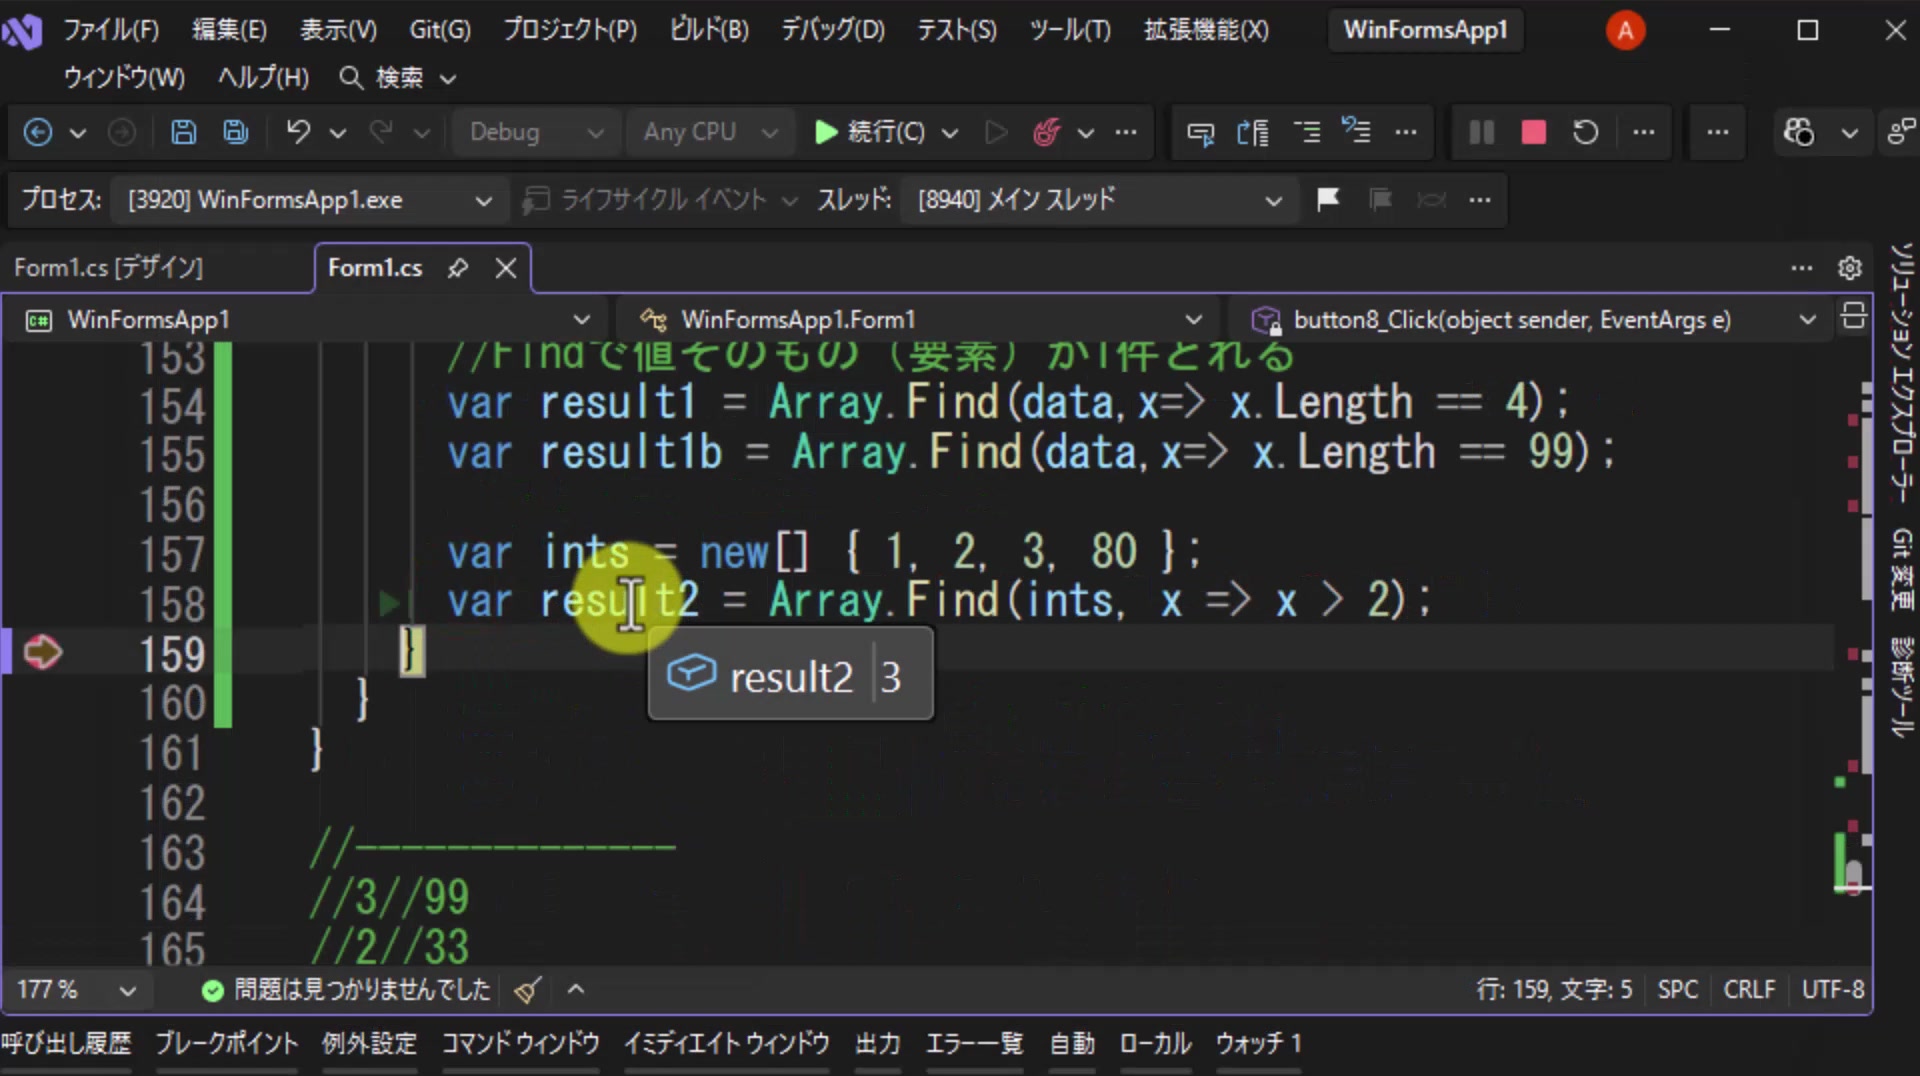Continue execution with 続行(C) button
The height and width of the screenshot is (1076, 1920).
point(870,132)
